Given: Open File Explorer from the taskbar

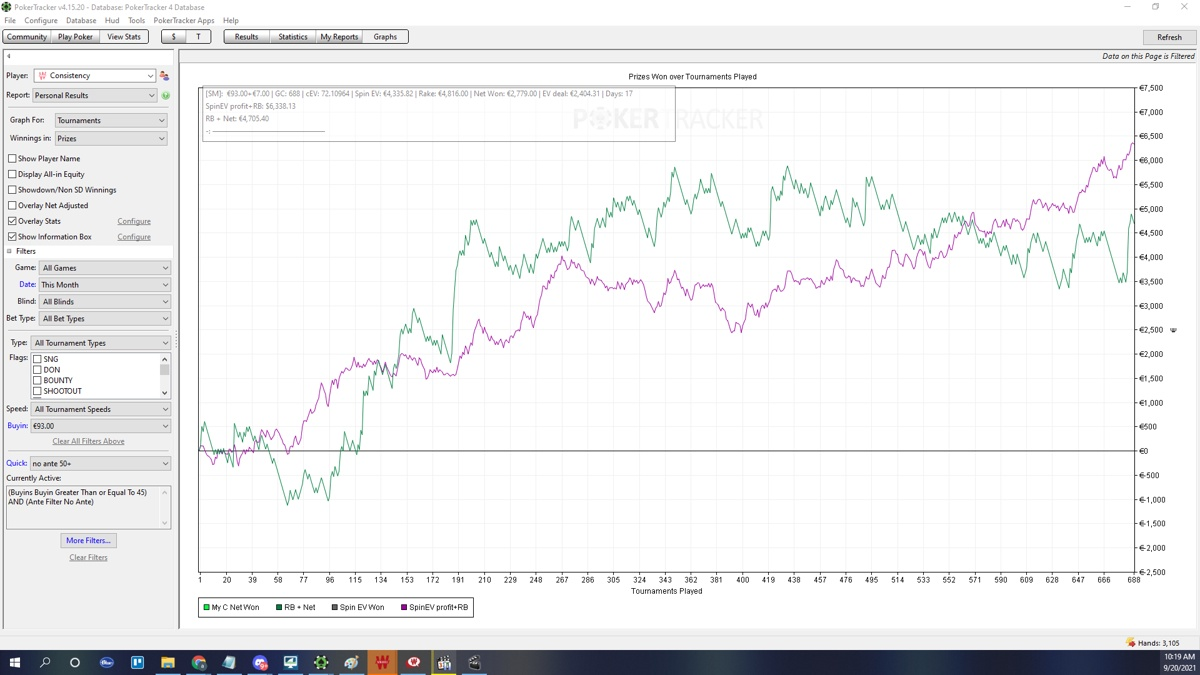Looking at the screenshot, I should click(168, 663).
